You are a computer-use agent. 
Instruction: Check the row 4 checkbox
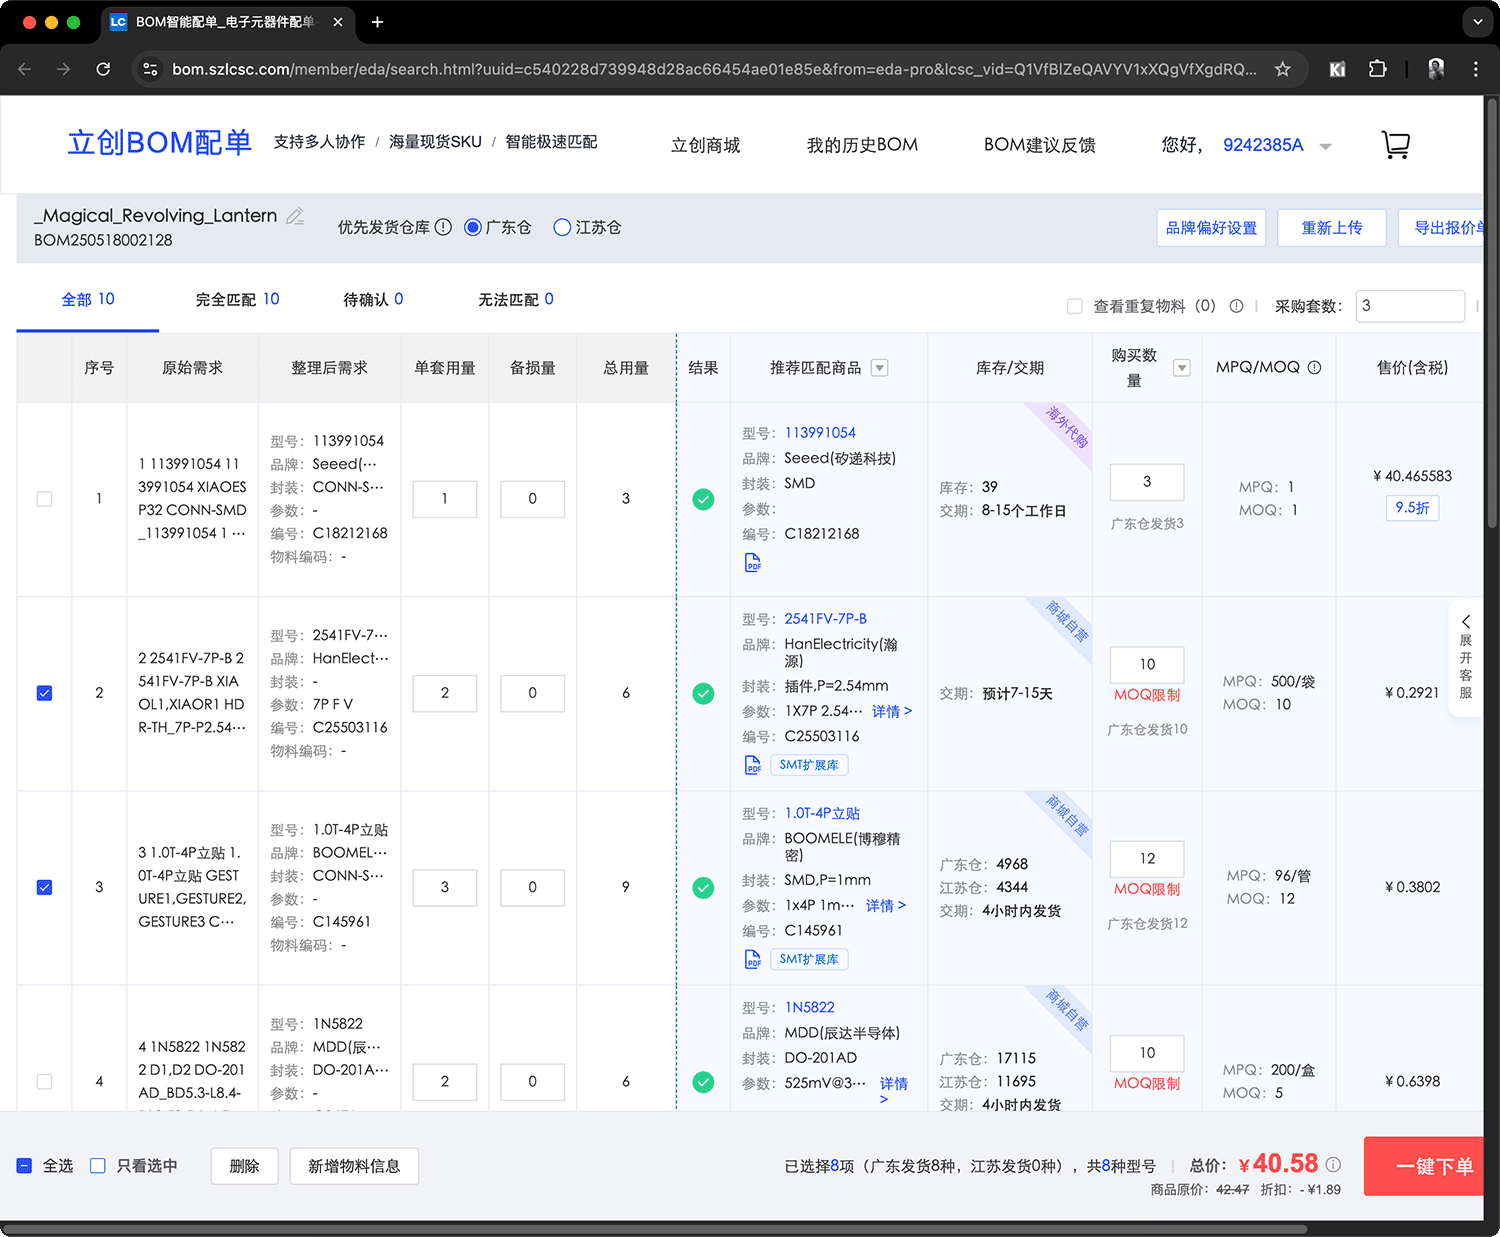[44, 1081]
